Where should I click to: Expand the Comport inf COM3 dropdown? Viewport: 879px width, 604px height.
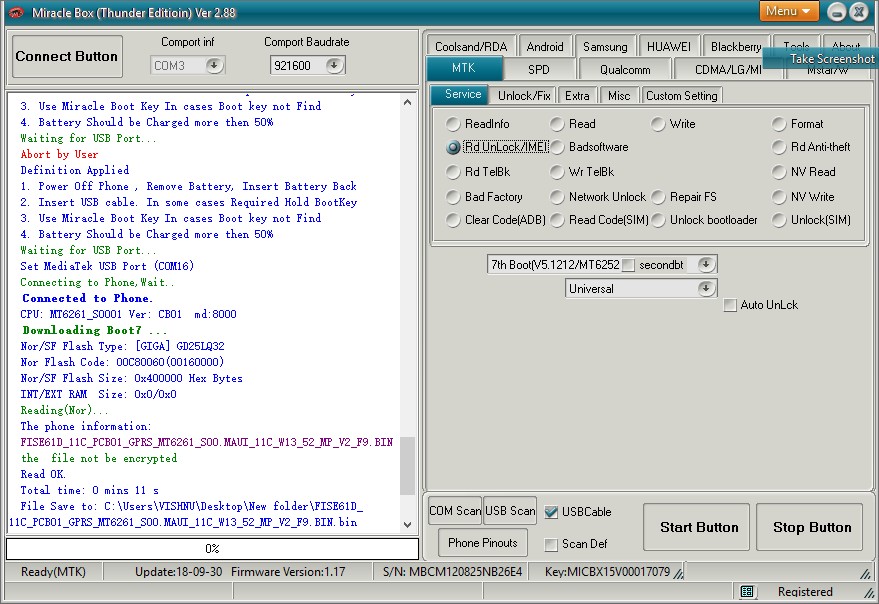(214, 66)
